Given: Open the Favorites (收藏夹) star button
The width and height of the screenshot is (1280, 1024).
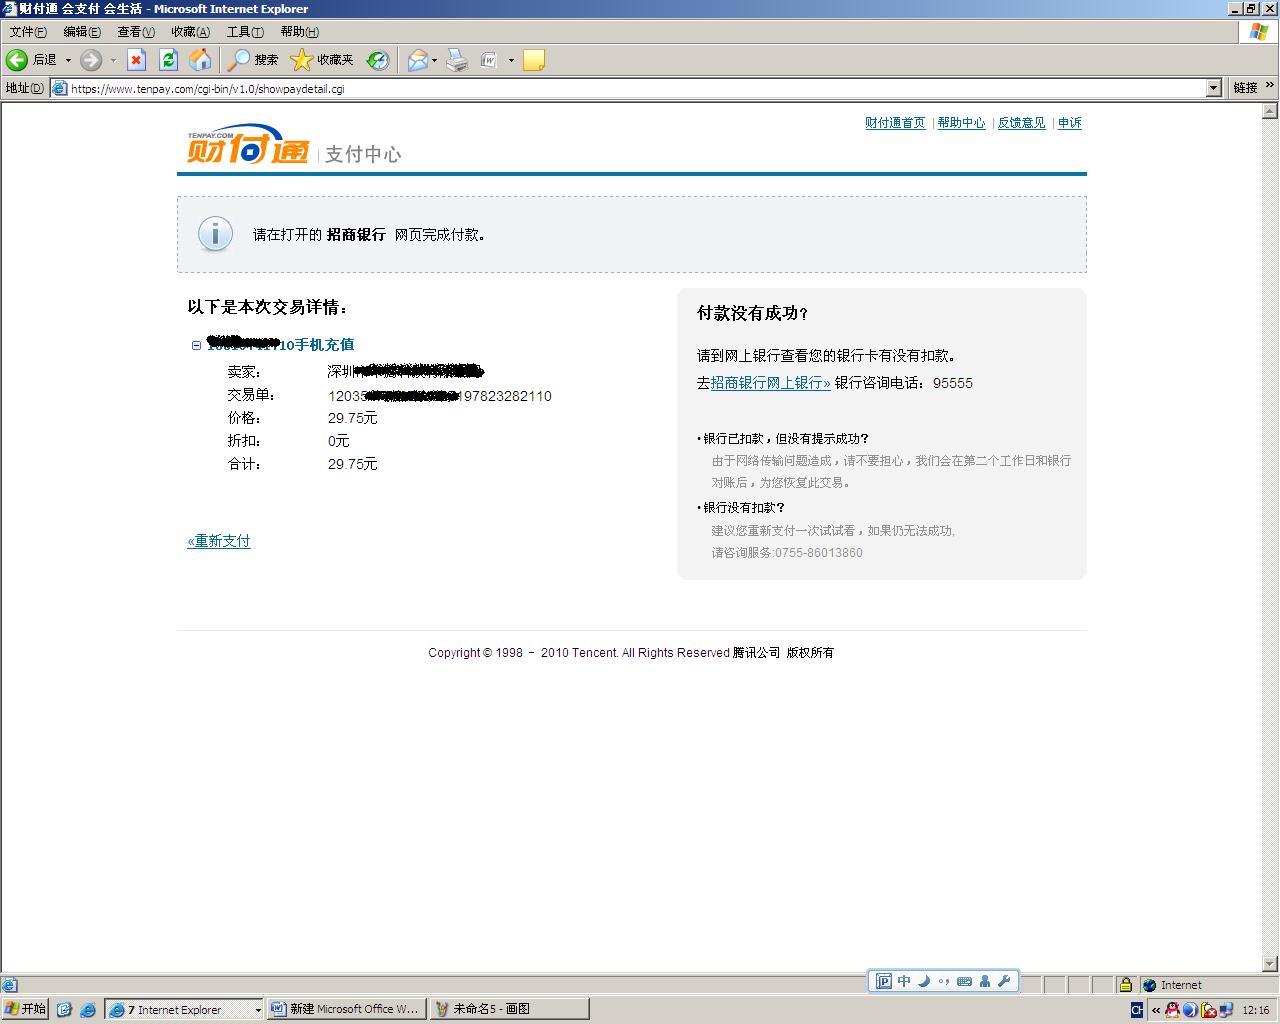Looking at the screenshot, I should point(322,60).
